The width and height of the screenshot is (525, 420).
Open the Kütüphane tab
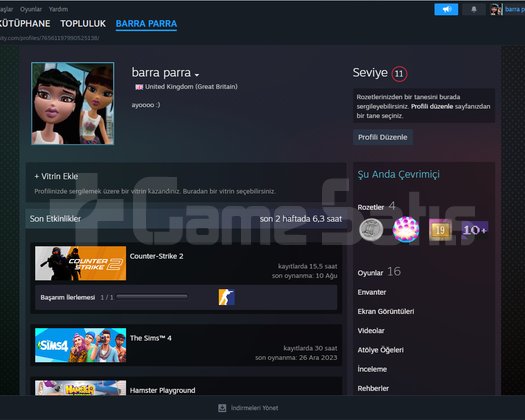tap(24, 23)
